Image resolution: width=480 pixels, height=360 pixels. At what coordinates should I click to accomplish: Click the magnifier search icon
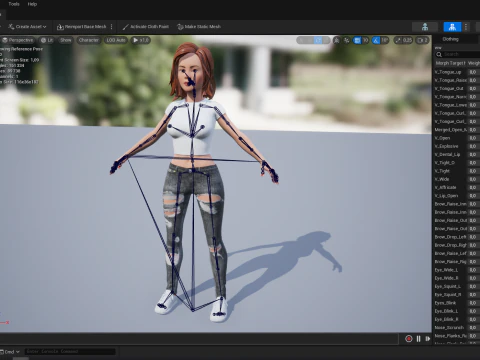click(x=439, y=54)
